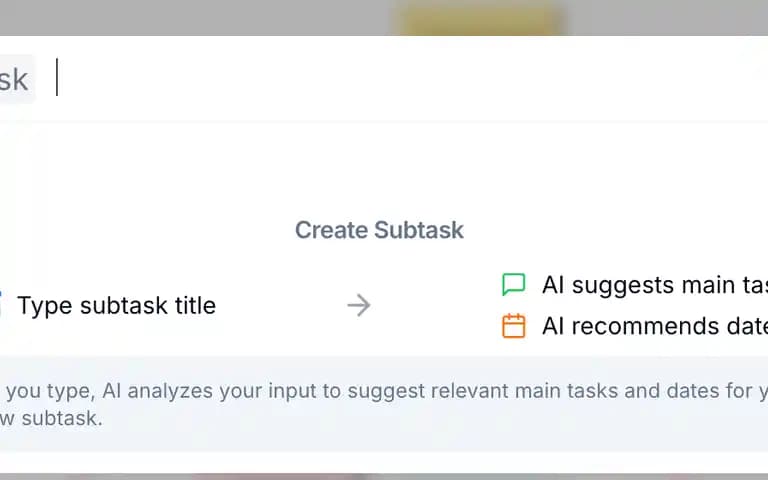The image size is (768, 480).
Task: Click the trailing "subtask." word in the hint
Action: (x=62, y=418)
